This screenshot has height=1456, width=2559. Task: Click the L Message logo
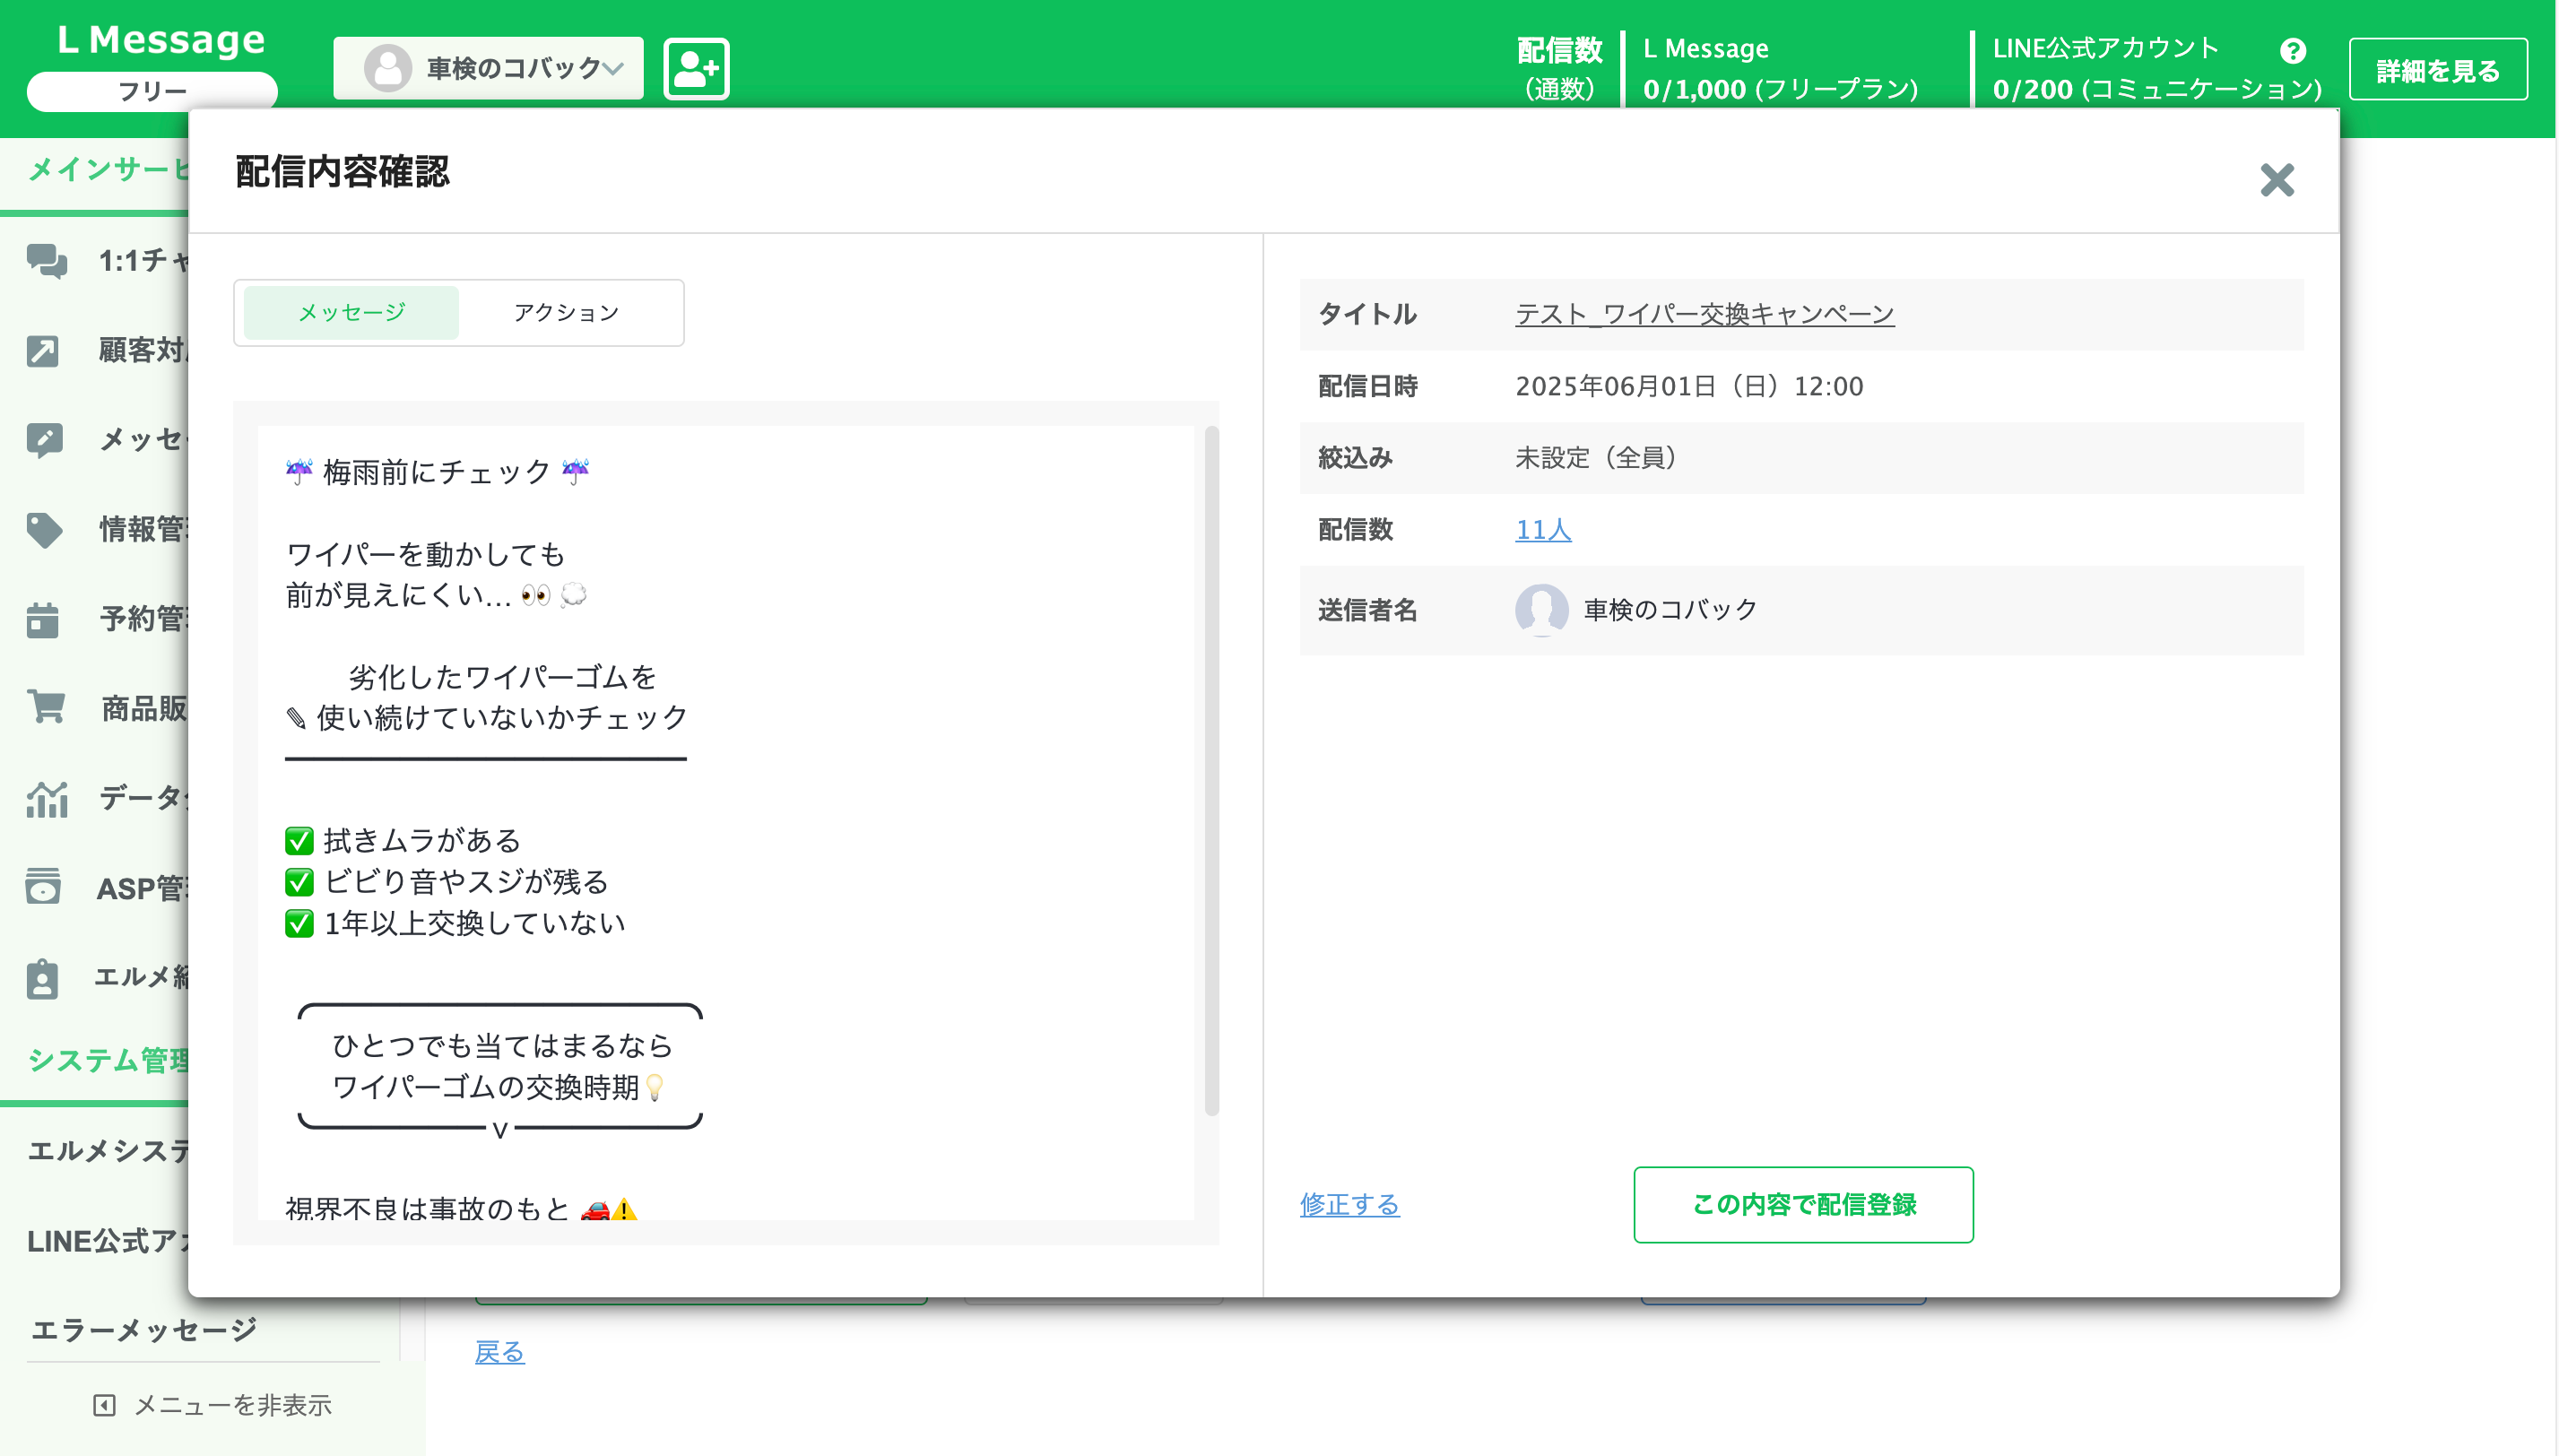pos(161,40)
